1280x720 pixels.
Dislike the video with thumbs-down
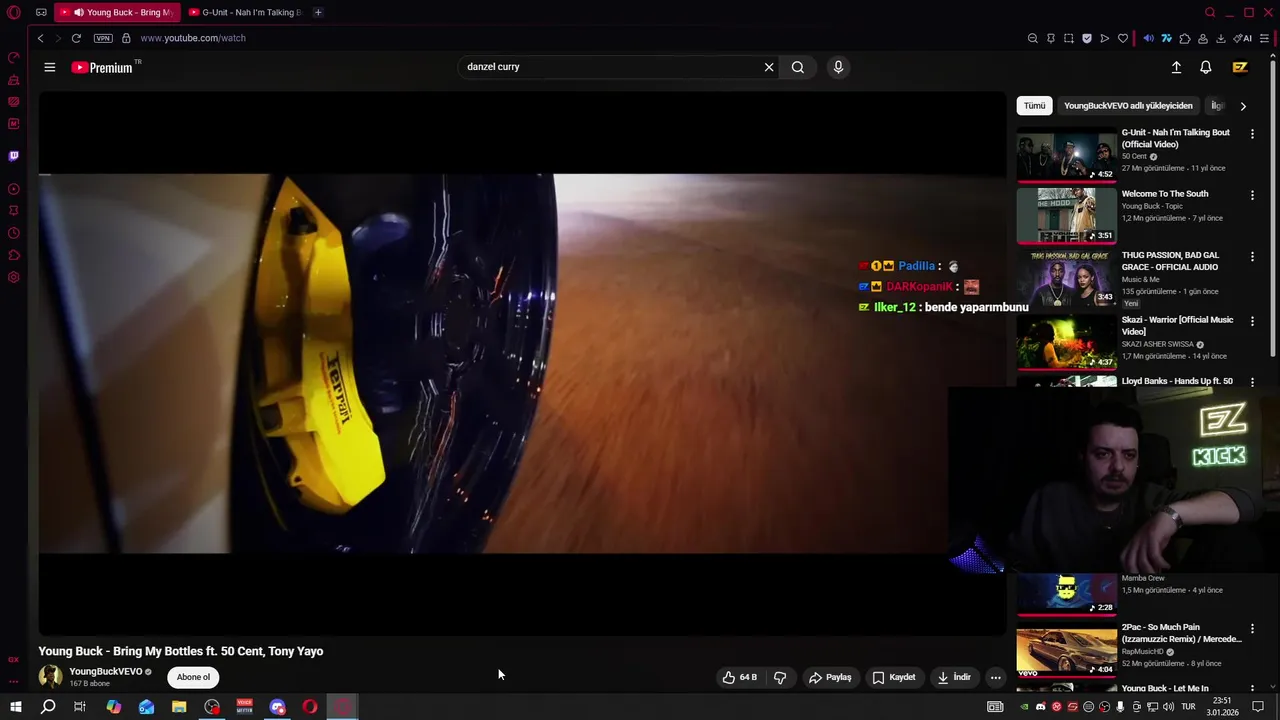point(780,677)
